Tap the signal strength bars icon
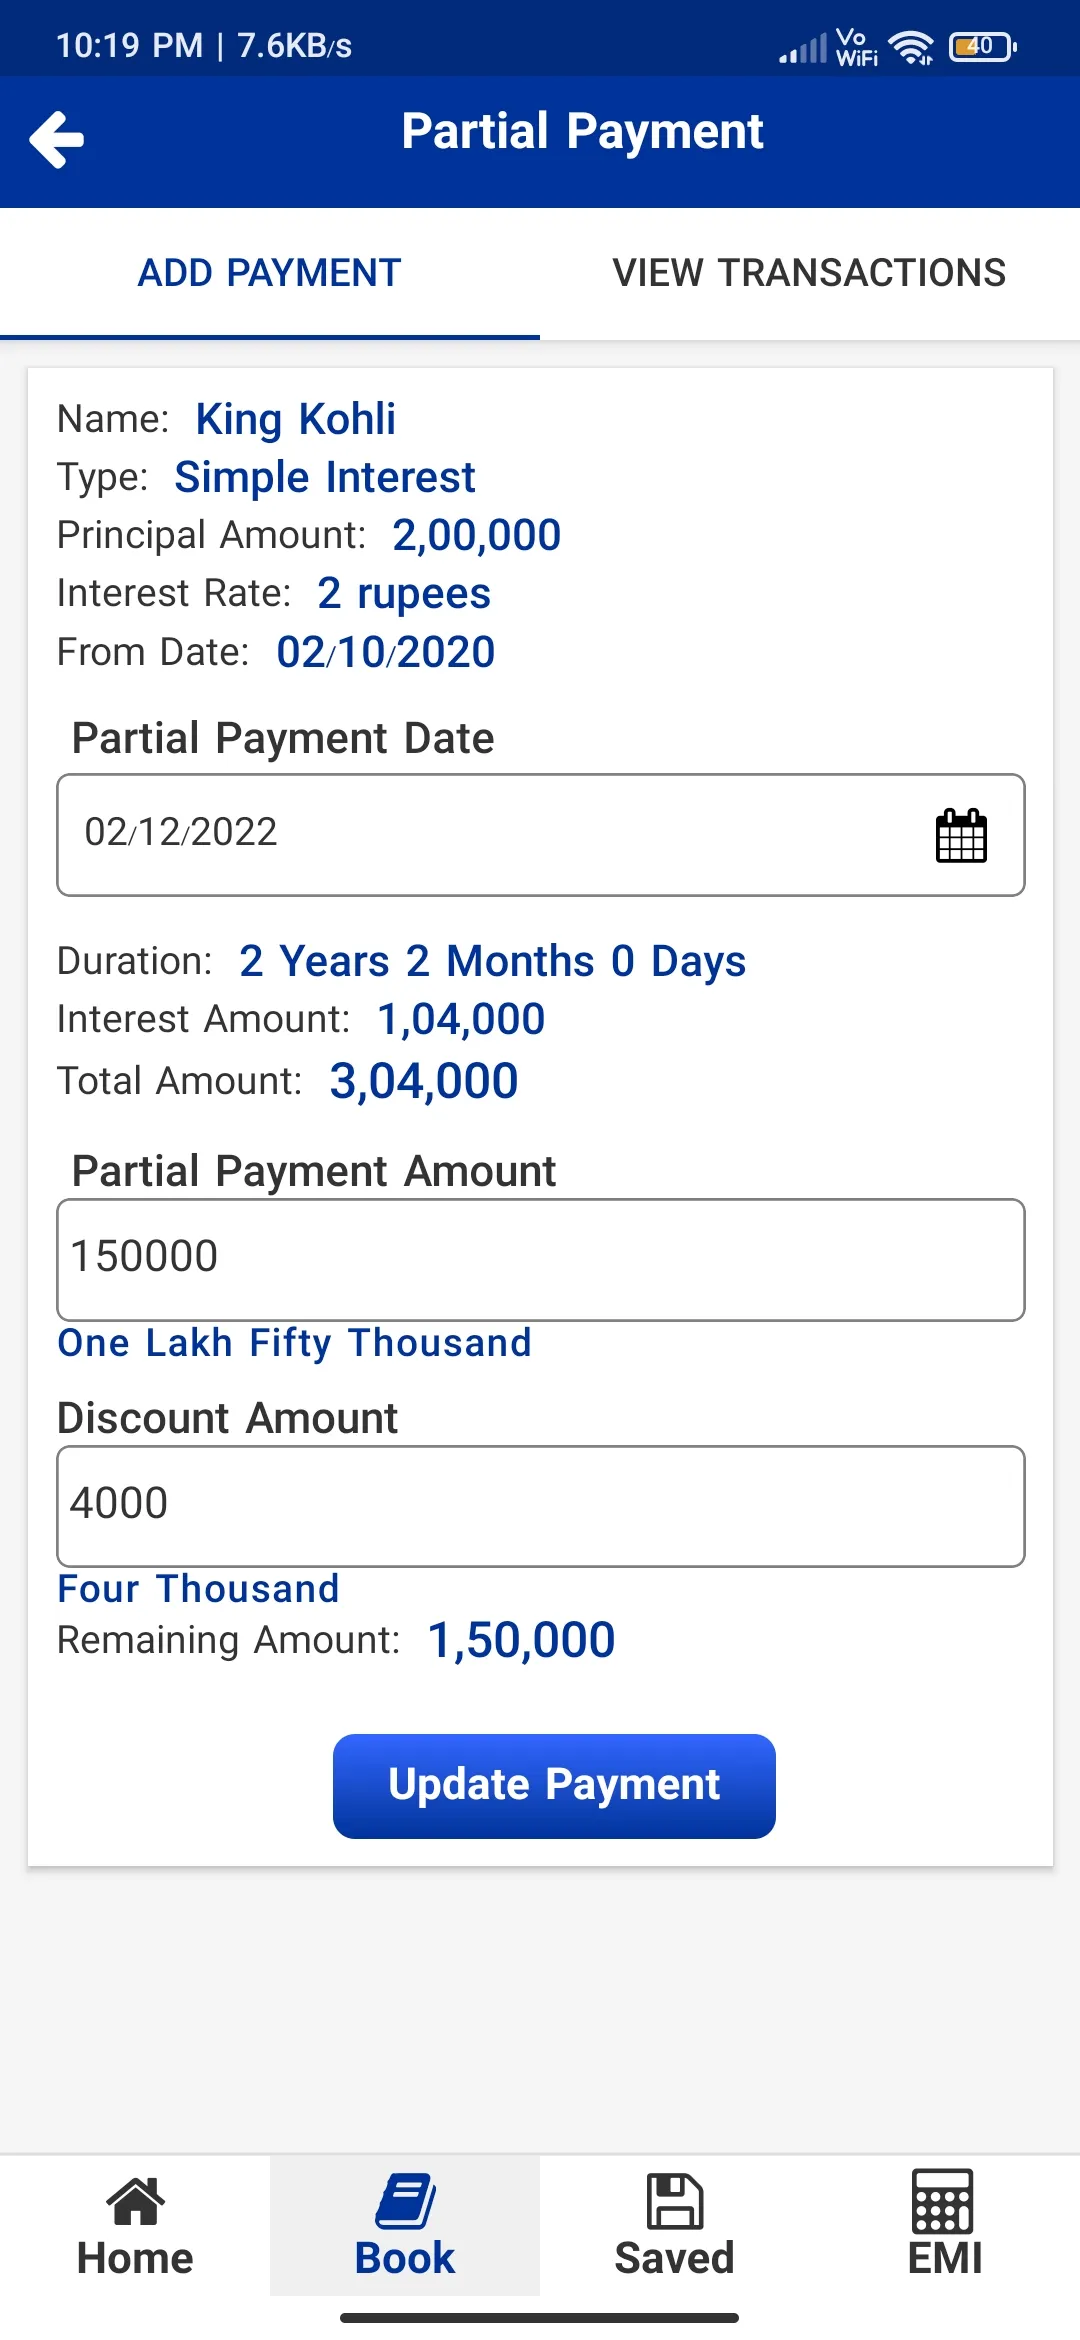 pos(803,47)
